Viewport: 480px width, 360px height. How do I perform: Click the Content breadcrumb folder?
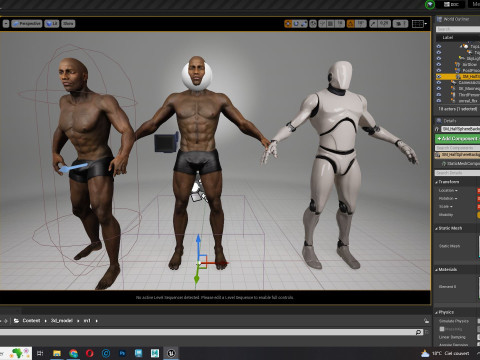[x=31, y=321]
